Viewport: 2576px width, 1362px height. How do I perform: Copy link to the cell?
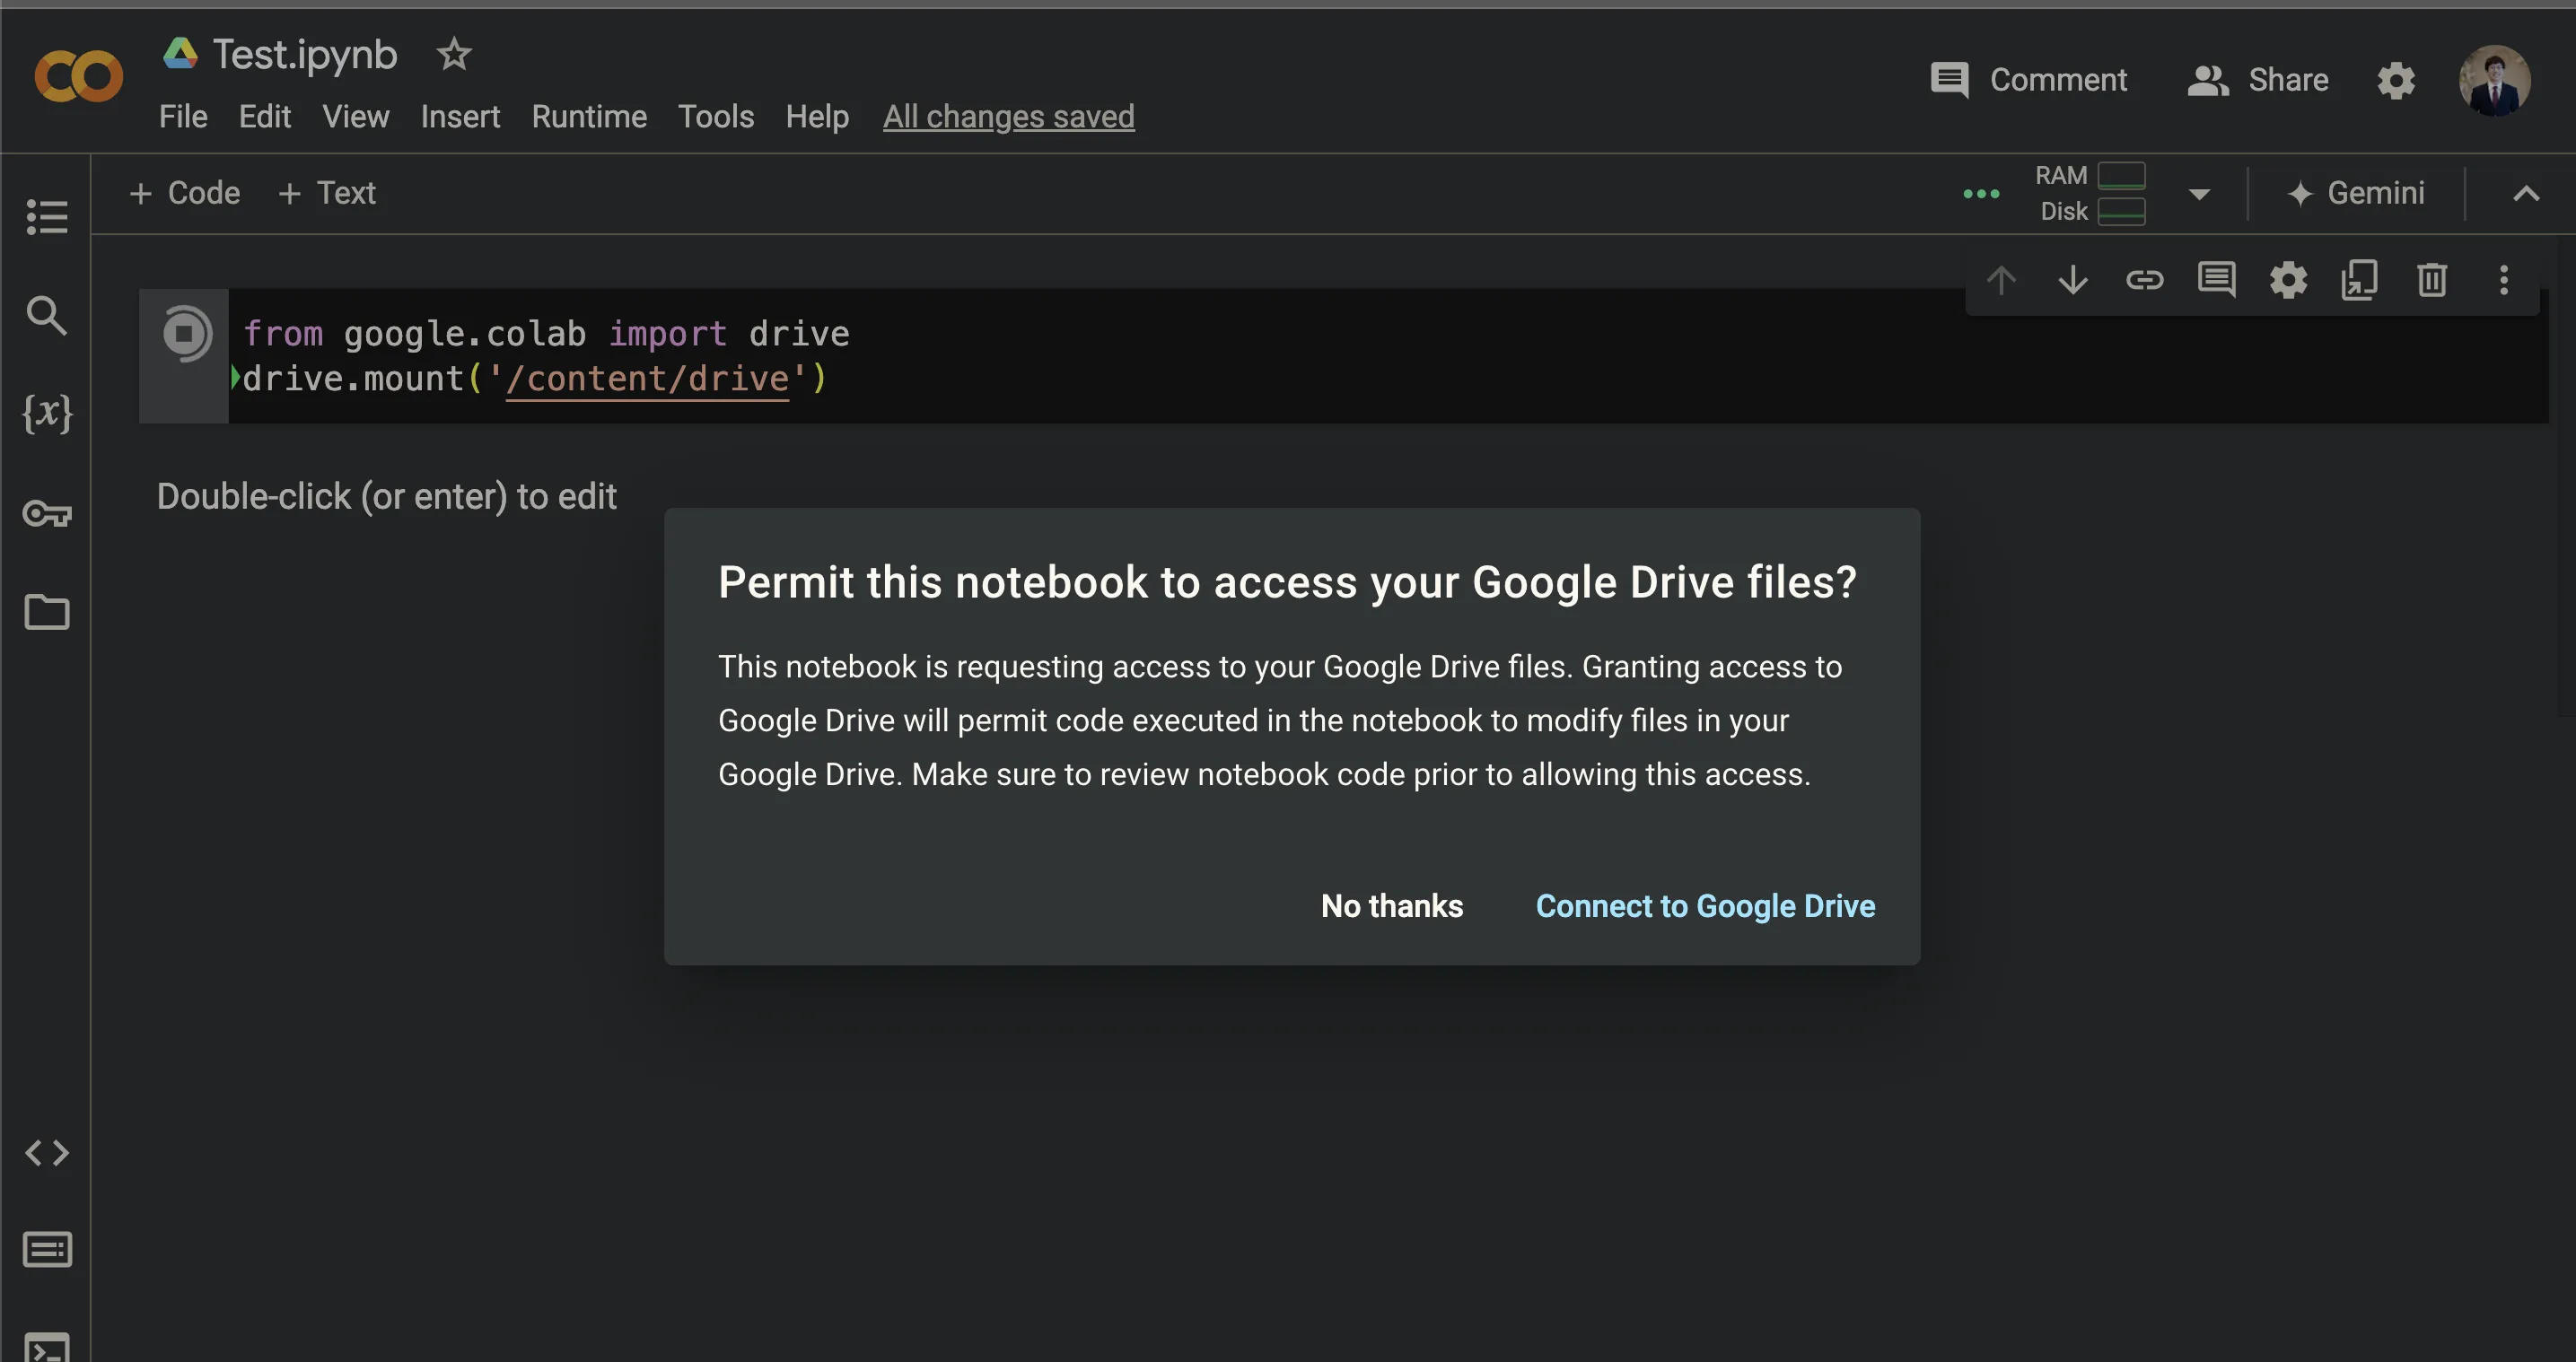(2145, 280)
